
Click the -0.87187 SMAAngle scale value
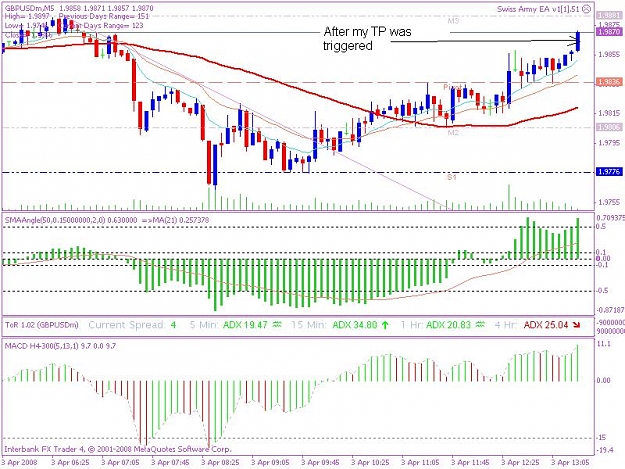[x=610, y=310]
